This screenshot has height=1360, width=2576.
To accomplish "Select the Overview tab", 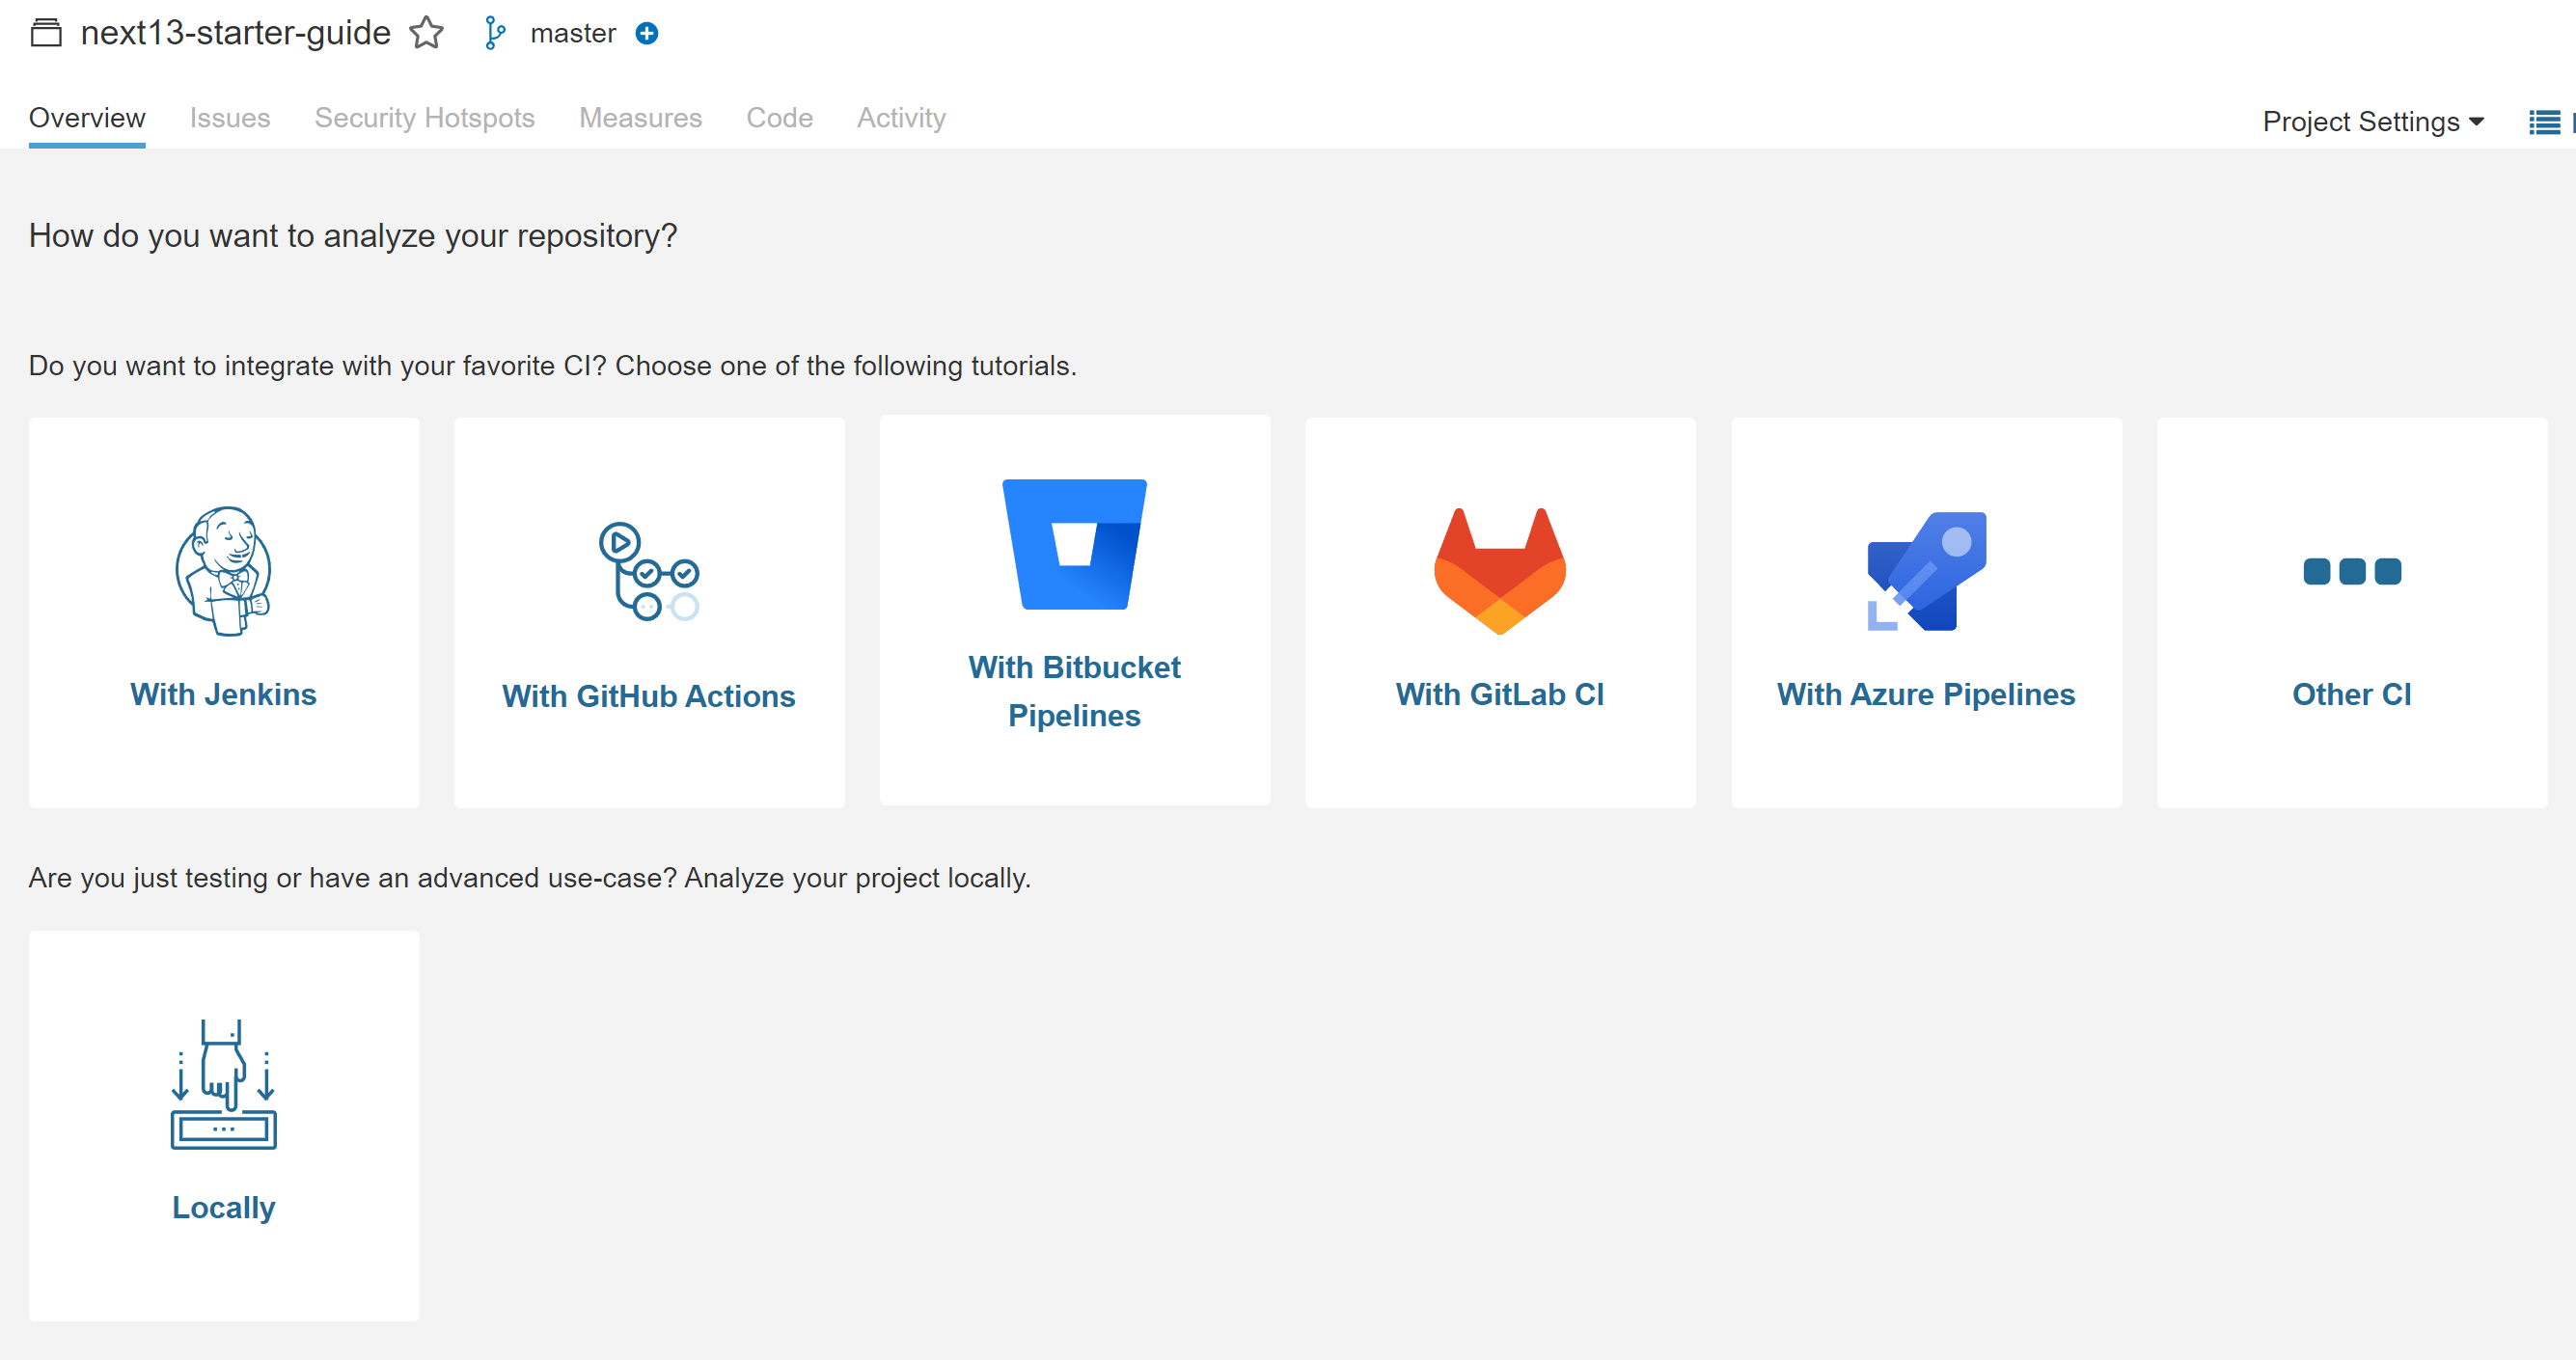I will (x=86, y=117).
